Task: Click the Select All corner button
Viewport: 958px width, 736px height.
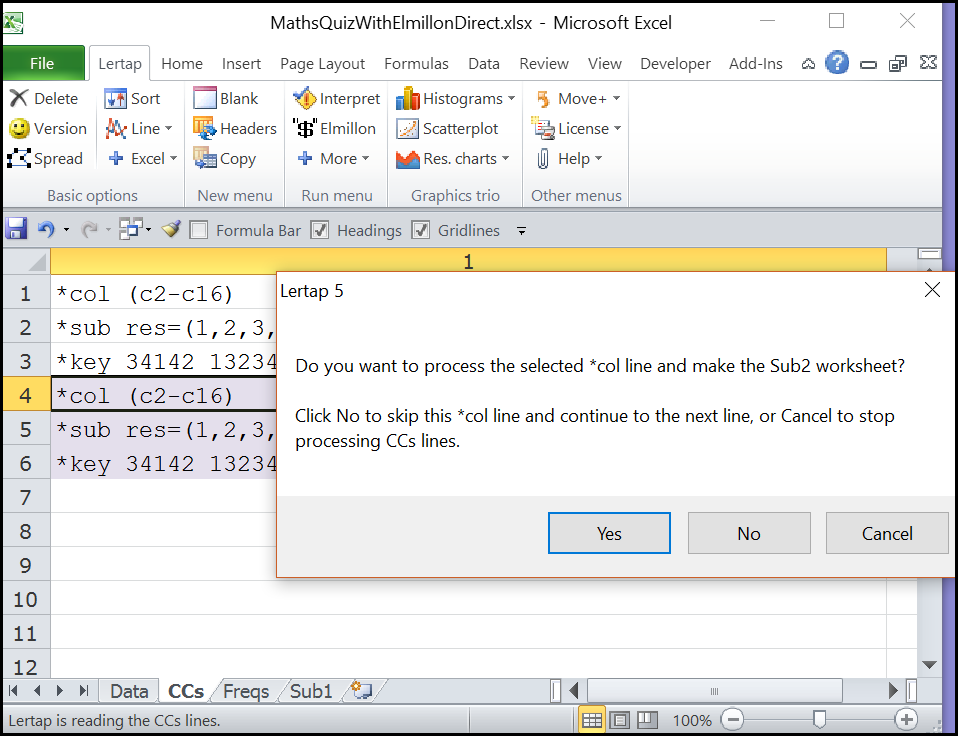Action: coord(26,261)
